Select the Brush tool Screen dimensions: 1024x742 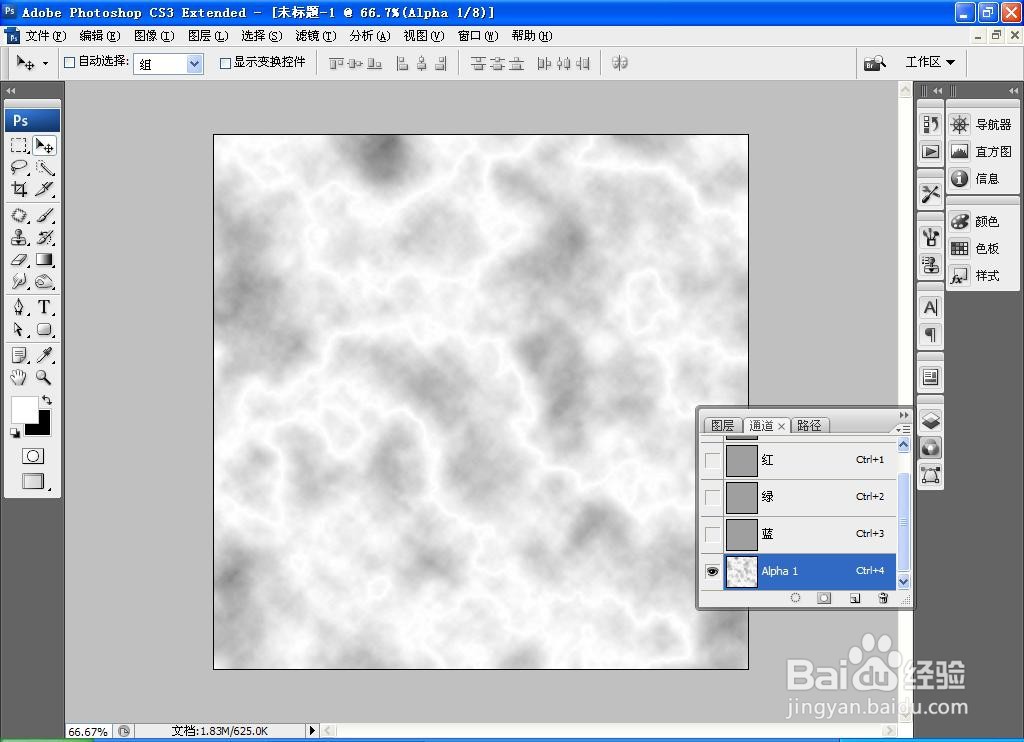pos(44,215)
